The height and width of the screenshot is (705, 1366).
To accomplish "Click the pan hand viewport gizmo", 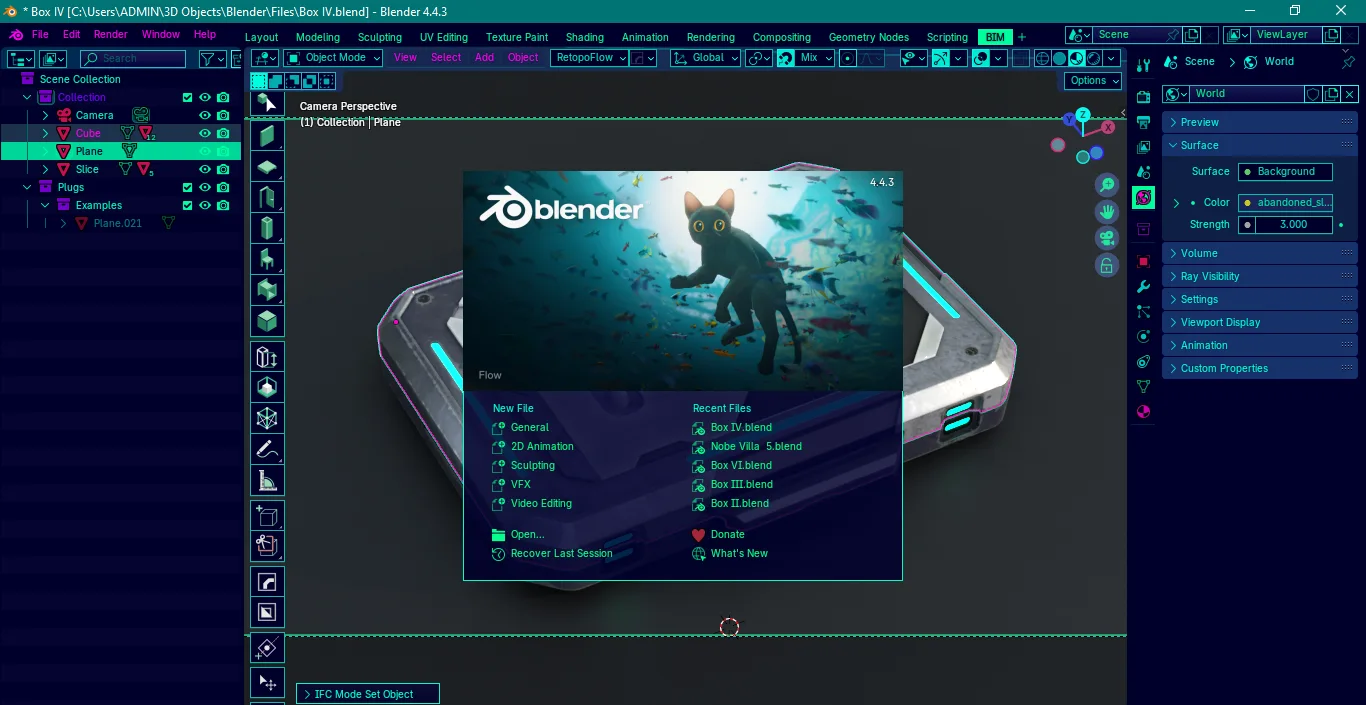I will point(1106,212).
